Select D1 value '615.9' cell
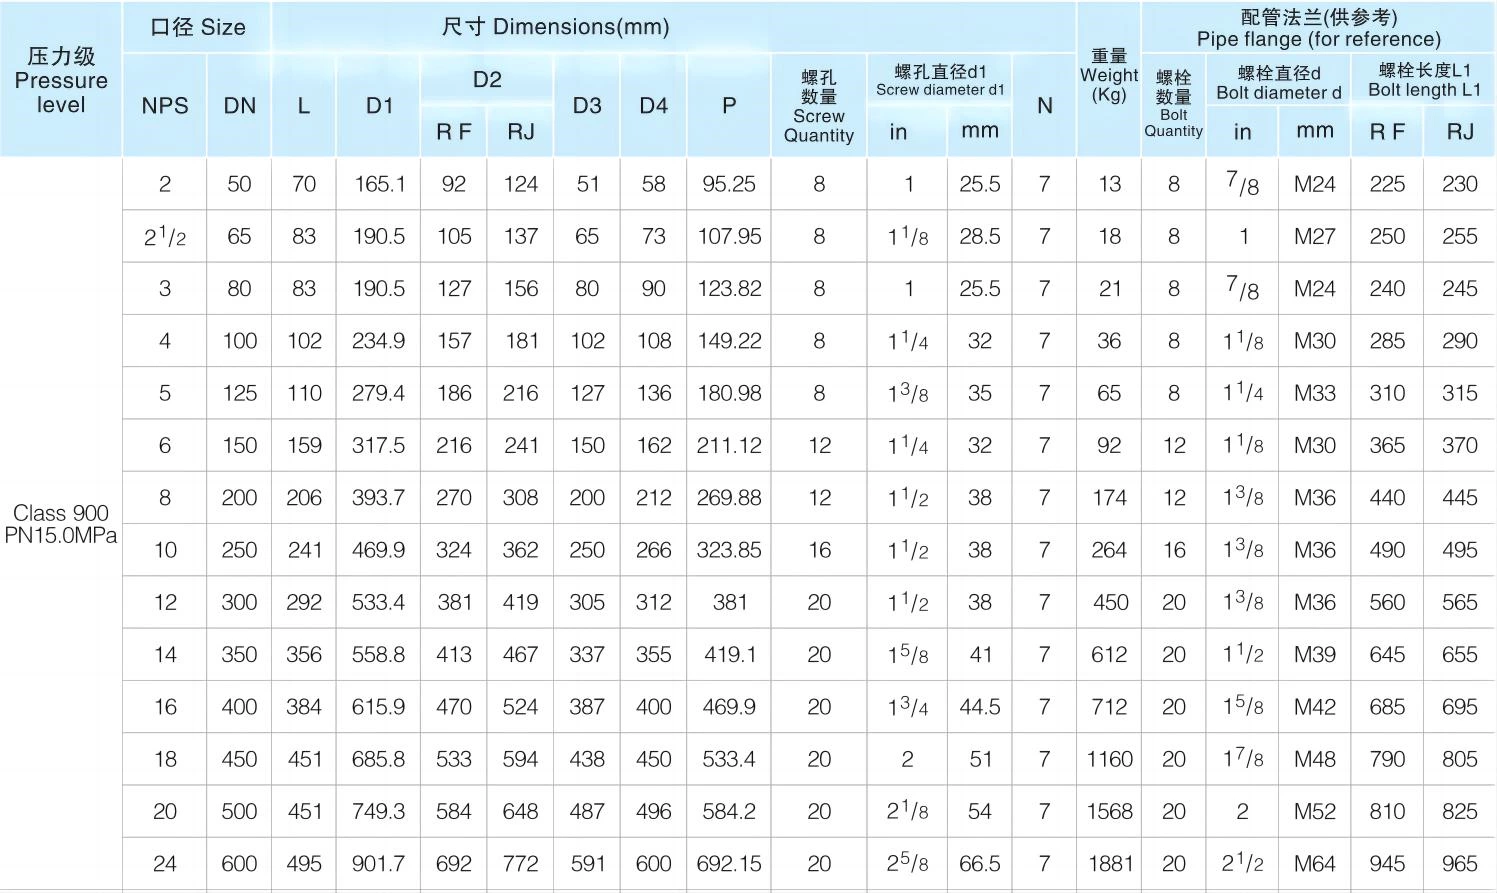Viewport: 1497px width, 893px height. tap(379, 707)
